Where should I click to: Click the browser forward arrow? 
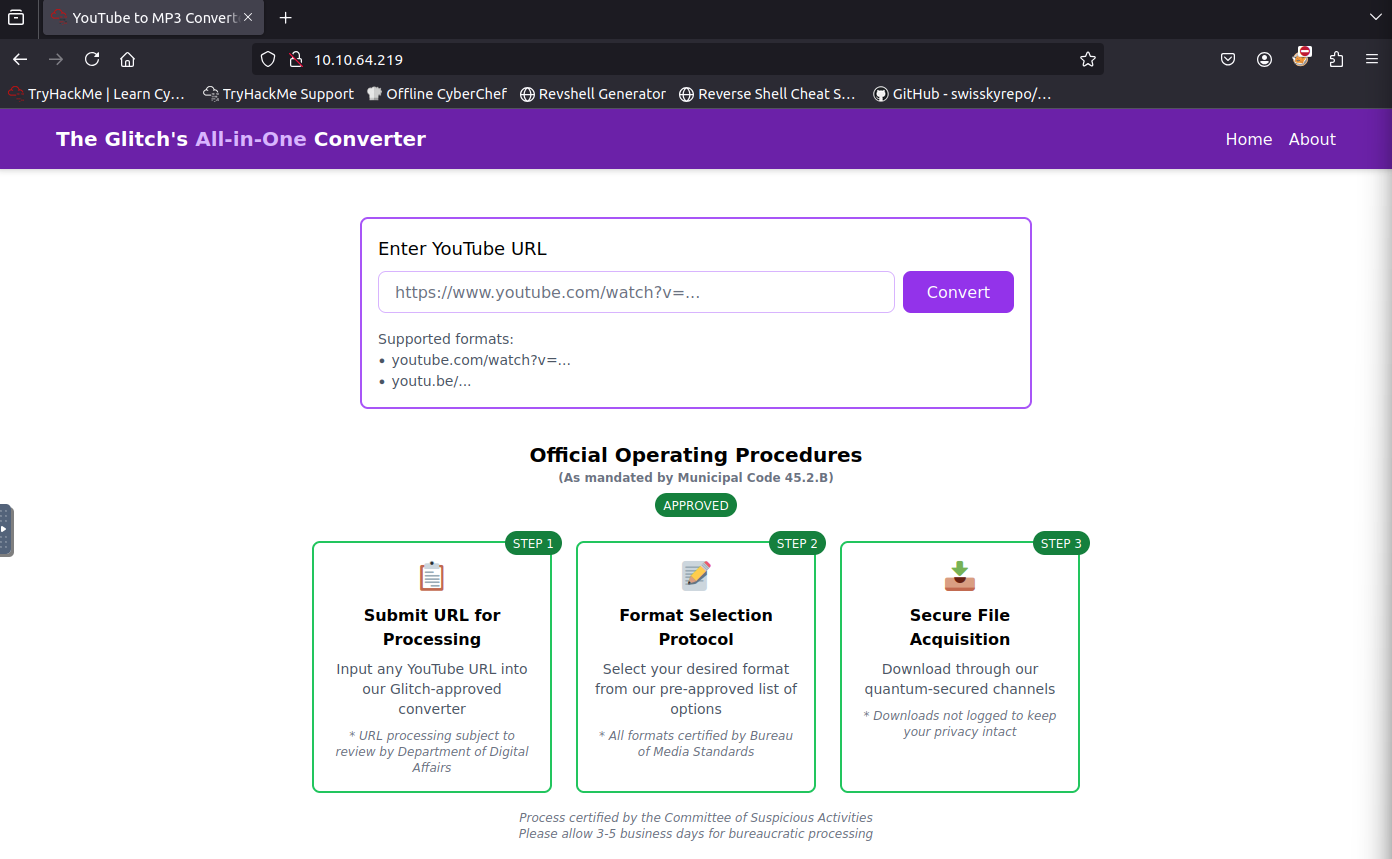point(56,59)
